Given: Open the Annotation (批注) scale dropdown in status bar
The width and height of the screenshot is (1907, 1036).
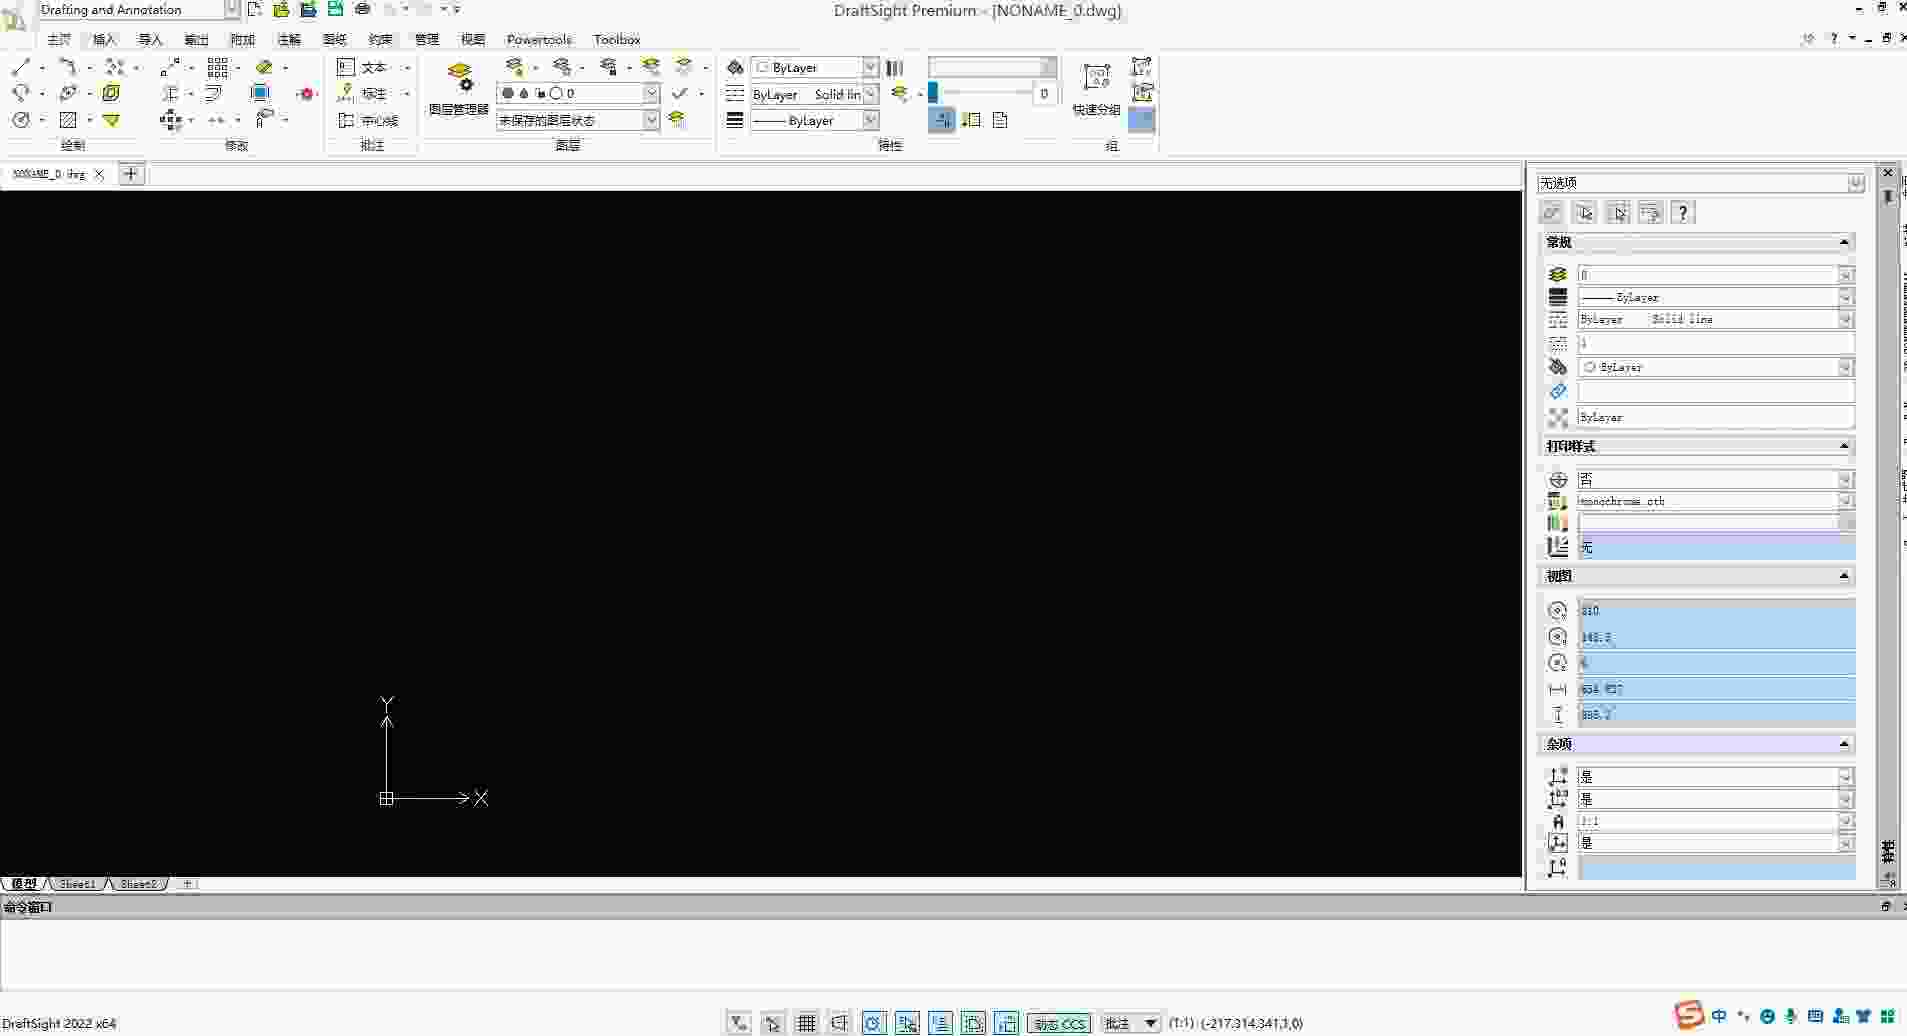Looking at the screenshot, I should tap(1150, 1023).
